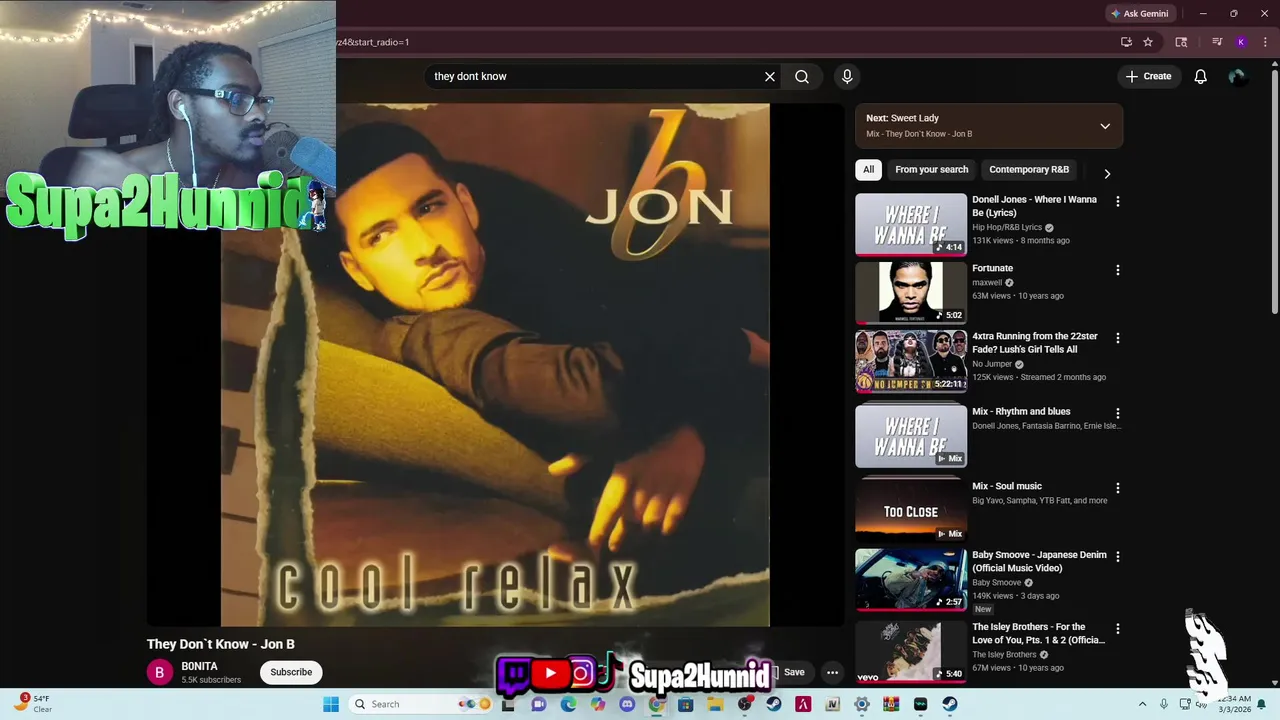
Task: Open Copilot from taskbar
Action: [x=598, y=704]
